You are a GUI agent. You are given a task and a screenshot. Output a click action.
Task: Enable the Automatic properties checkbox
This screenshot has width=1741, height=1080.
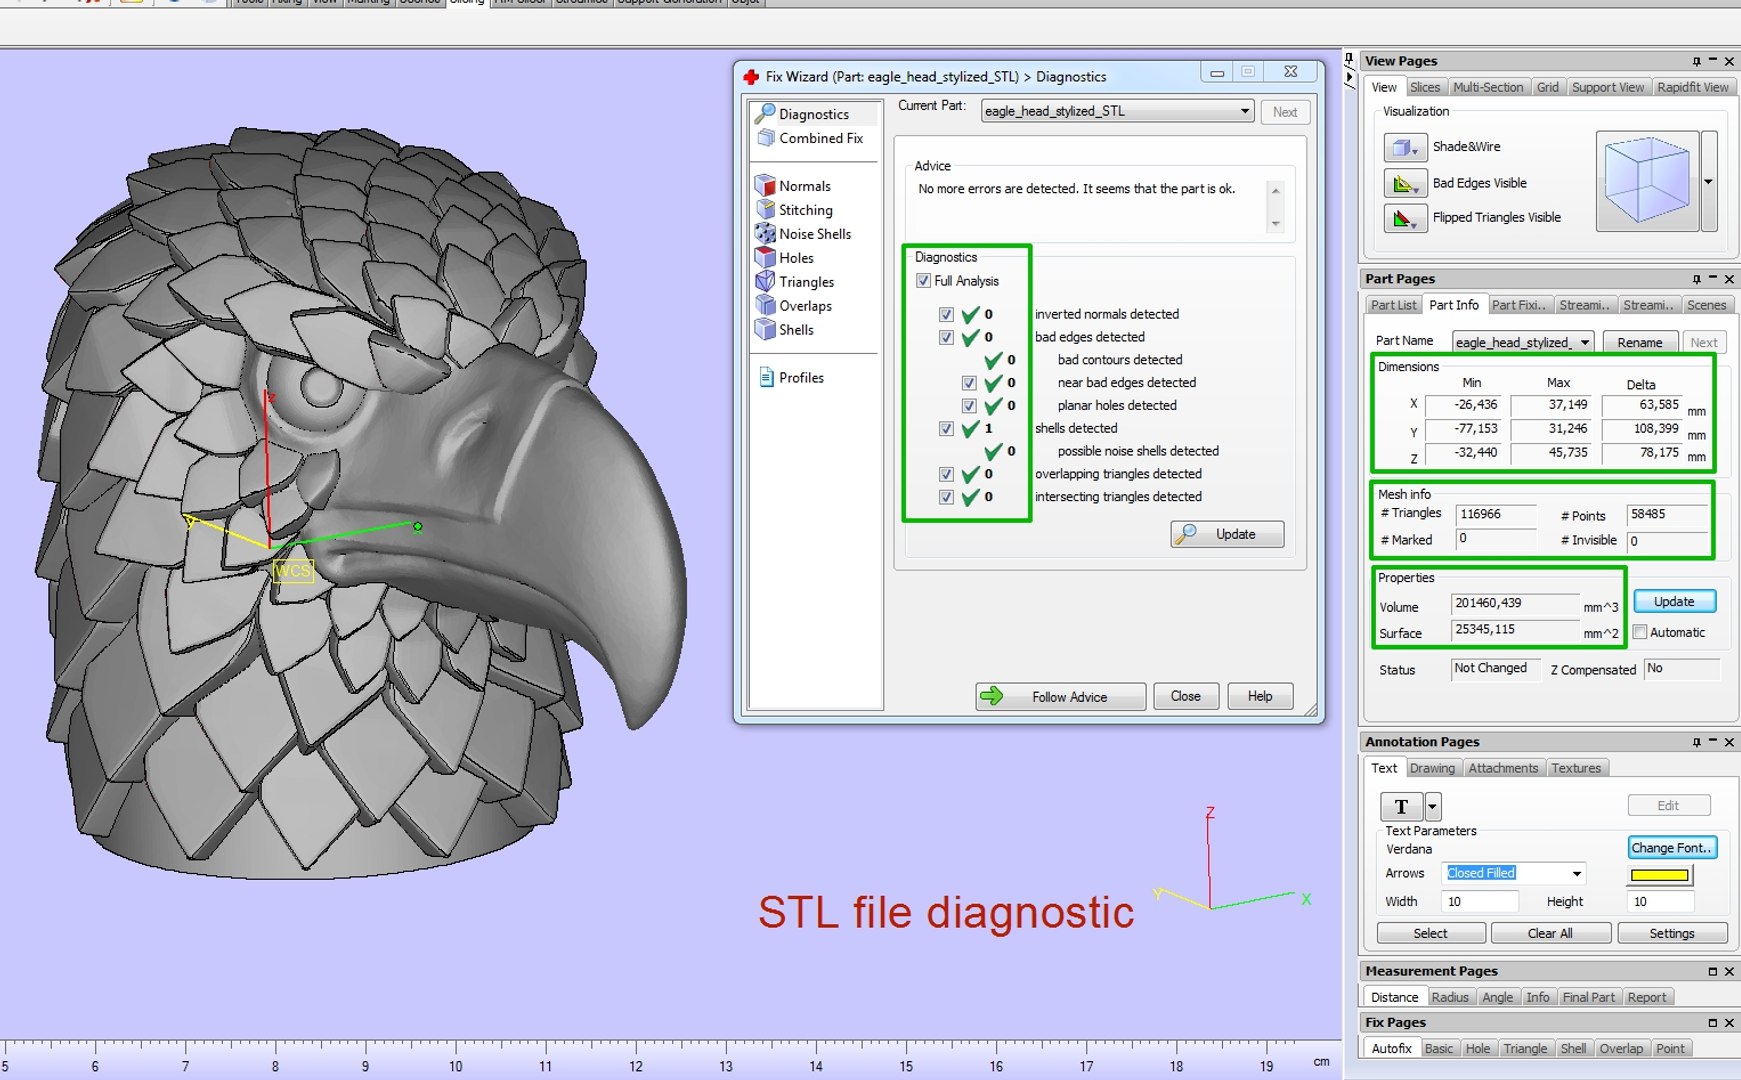(1640, 632)
